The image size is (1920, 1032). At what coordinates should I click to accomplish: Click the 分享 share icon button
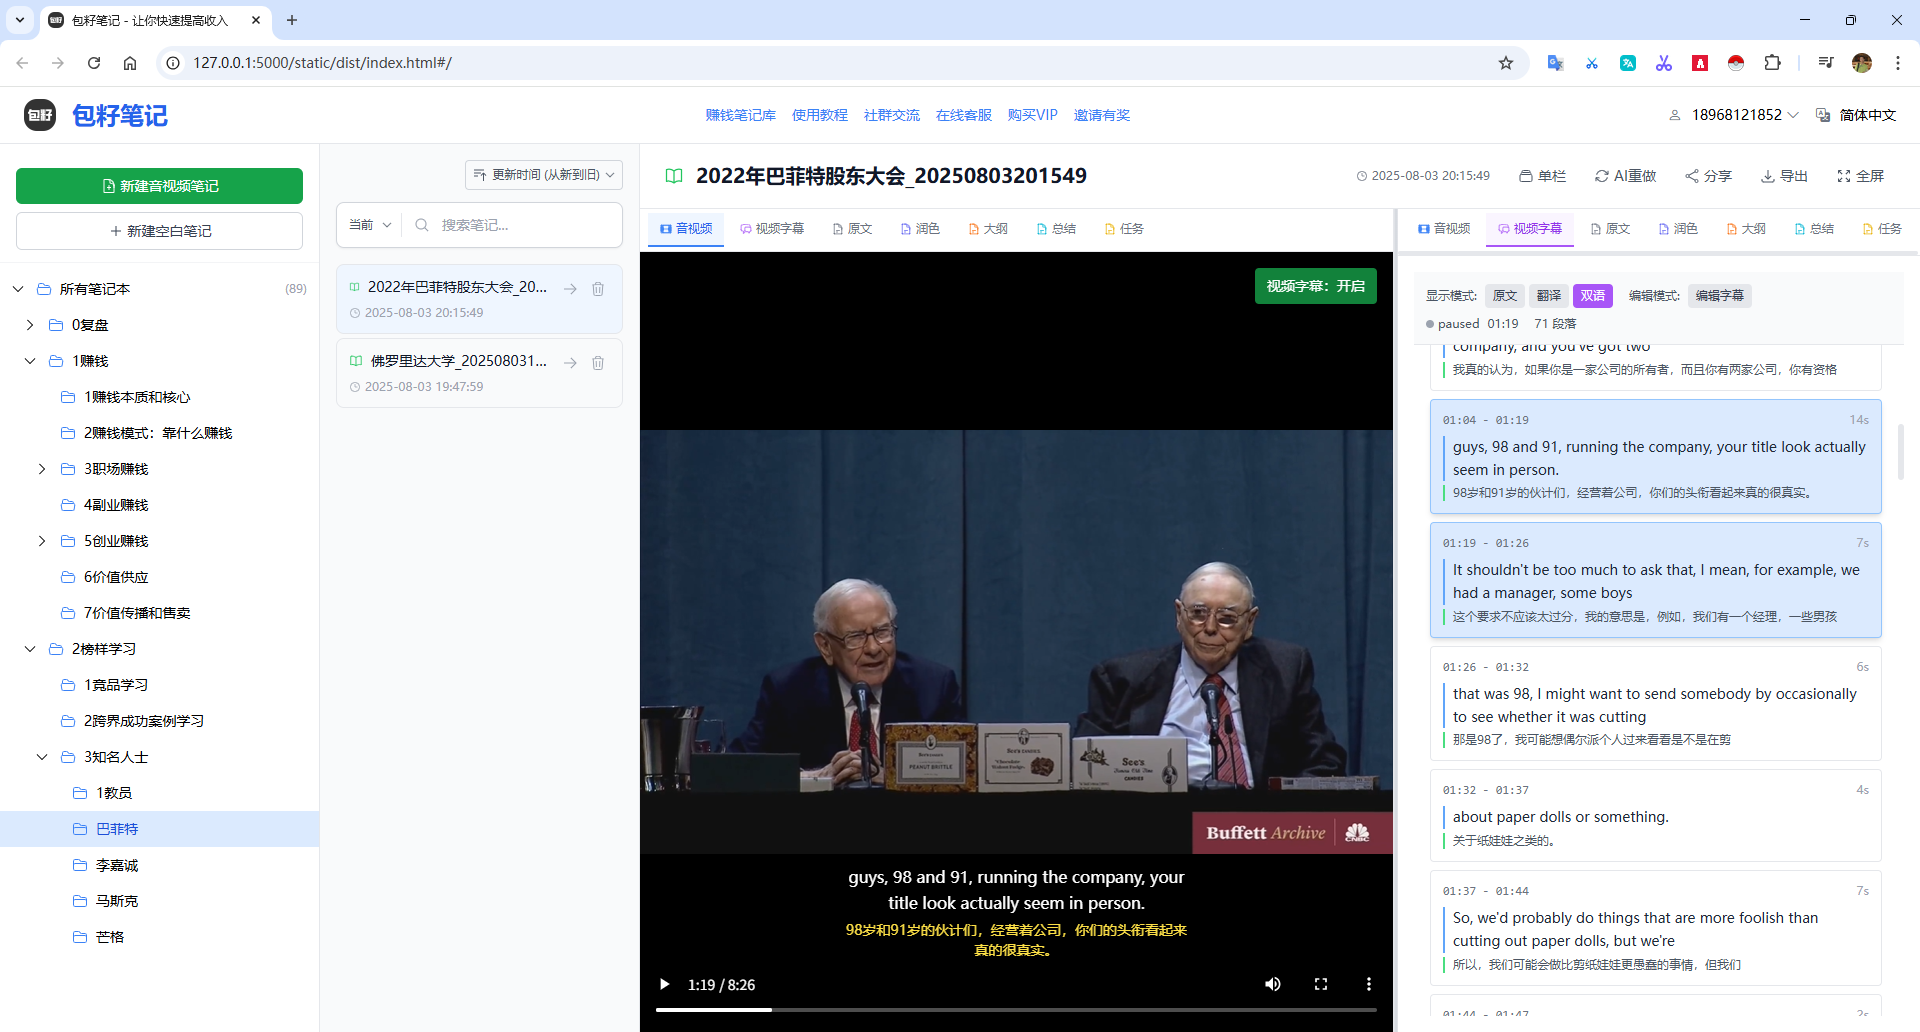(1708, 176)
